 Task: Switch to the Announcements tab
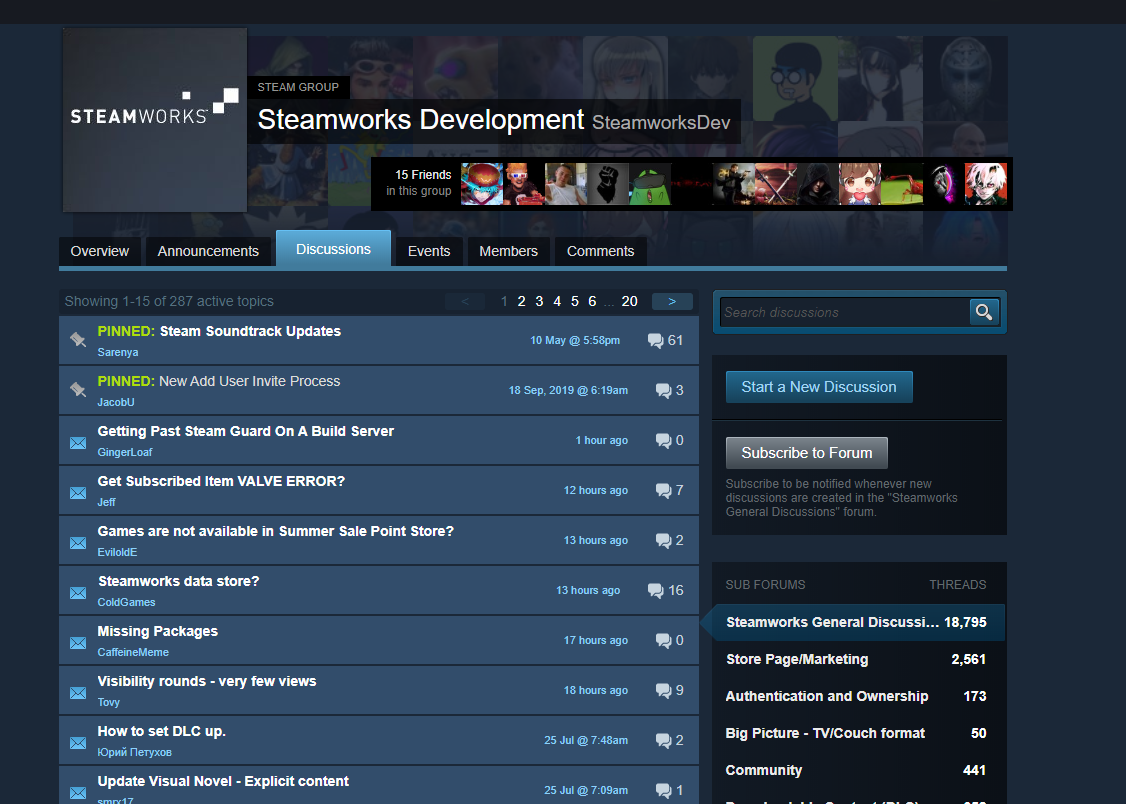(x=208, y=251)
